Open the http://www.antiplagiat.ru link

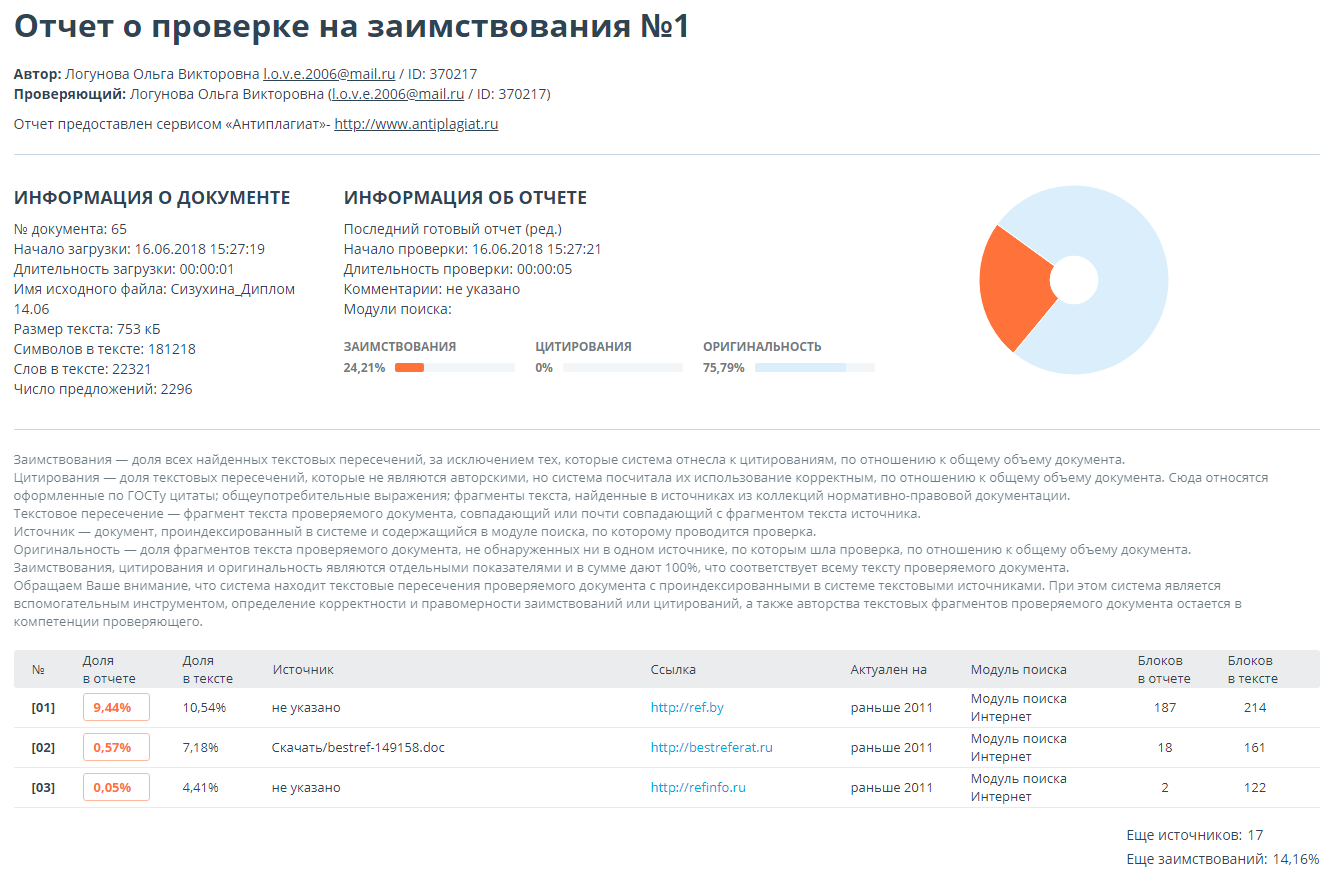click(416, 124)
